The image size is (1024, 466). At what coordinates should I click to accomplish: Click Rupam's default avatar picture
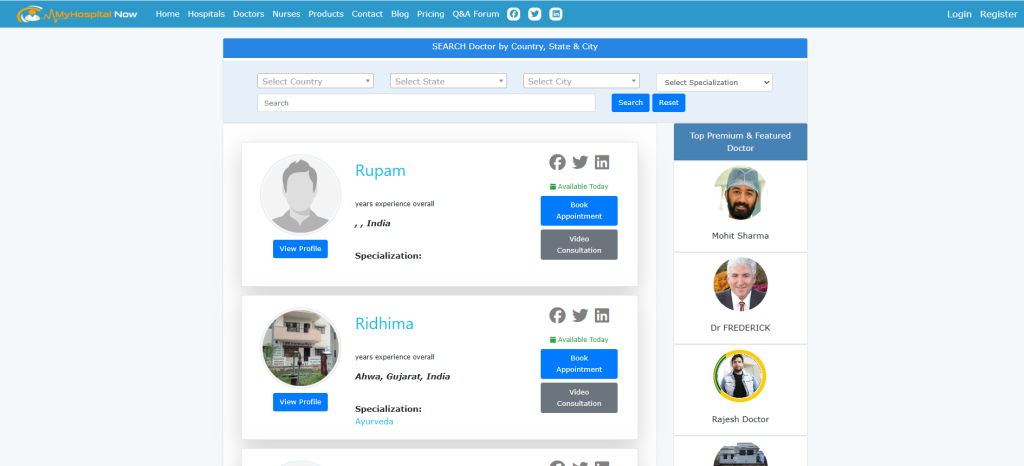pos(300,194)
